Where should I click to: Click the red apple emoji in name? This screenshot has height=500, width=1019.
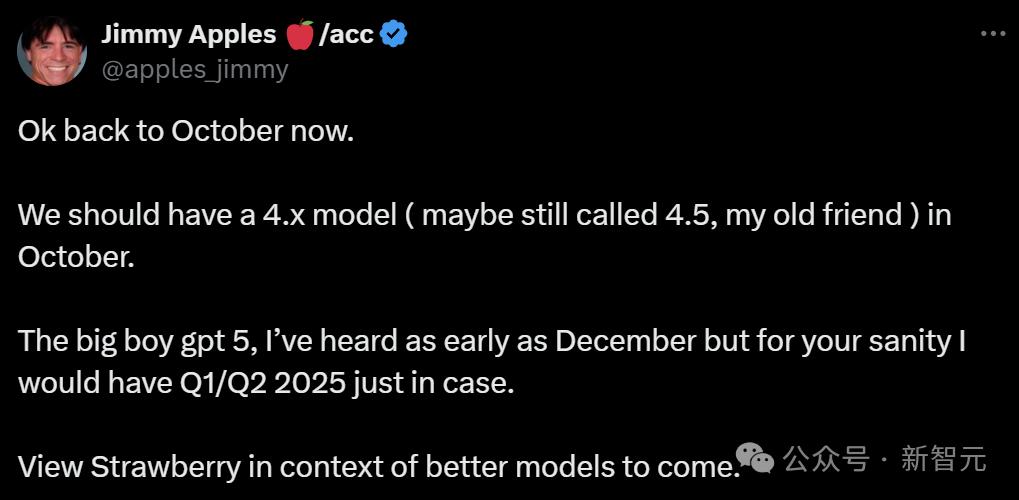[299, 35]
